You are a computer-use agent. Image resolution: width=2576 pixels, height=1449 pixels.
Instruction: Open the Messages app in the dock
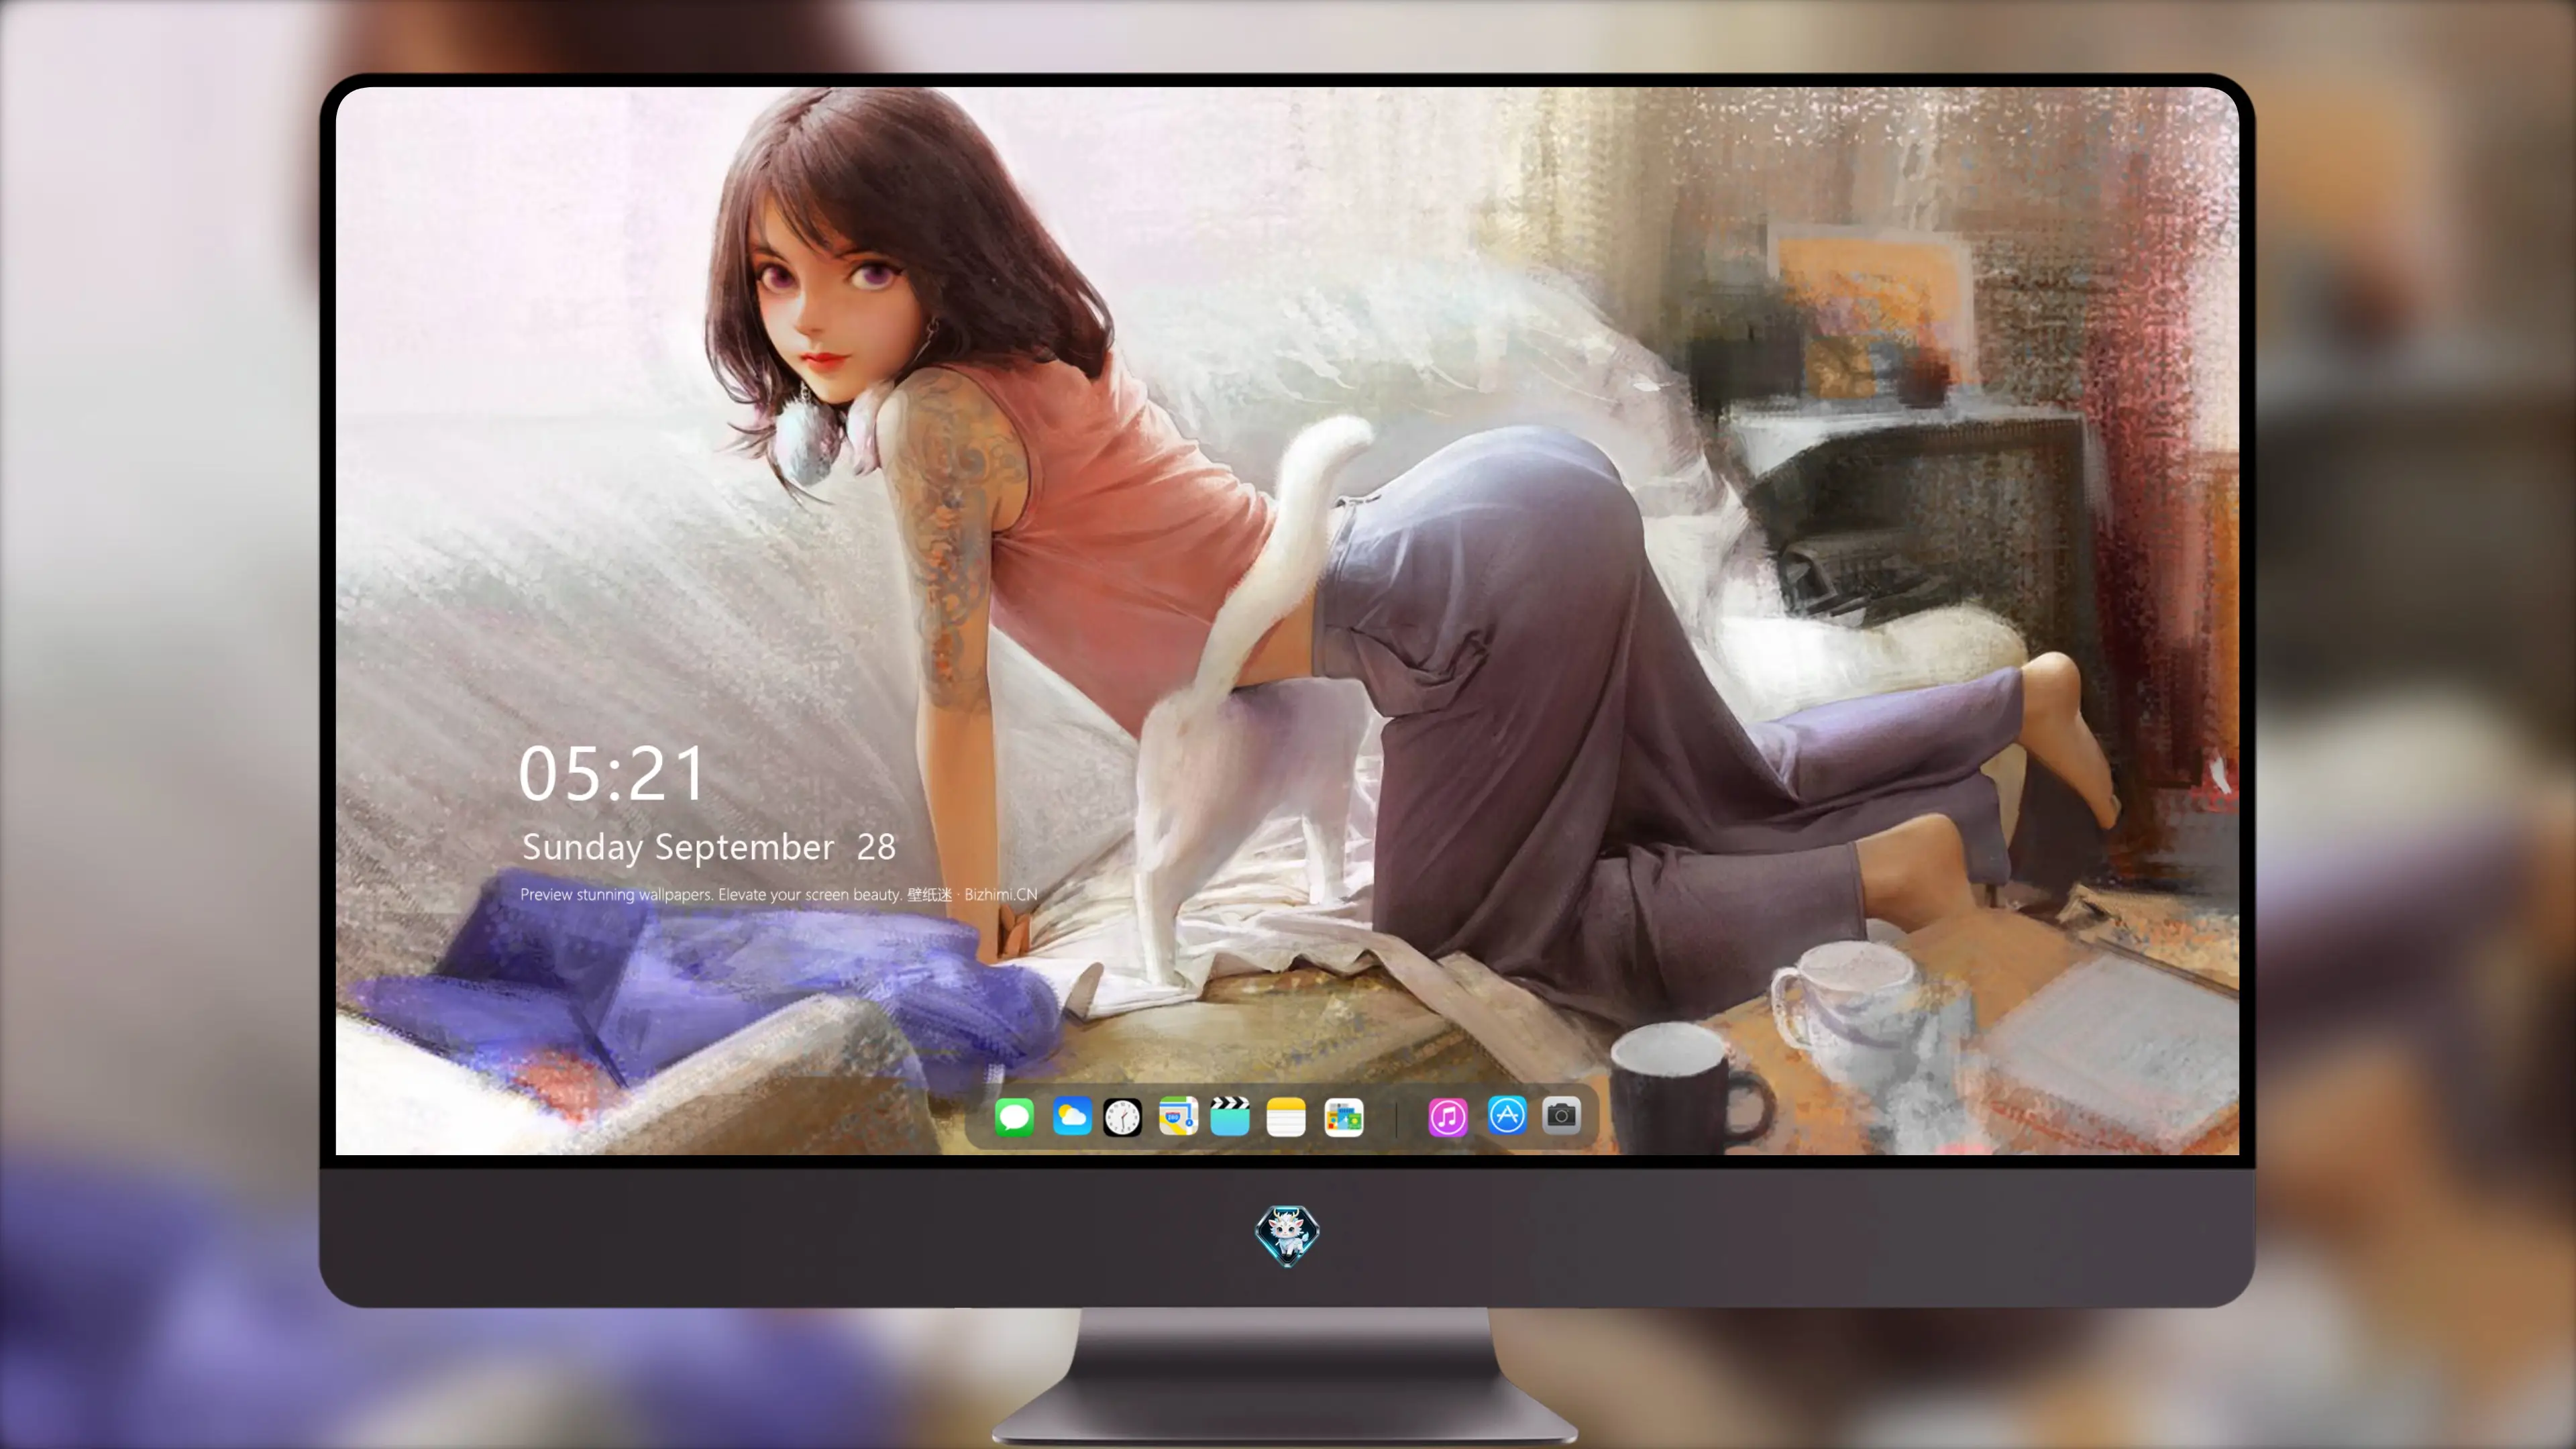point(1014,1117)
